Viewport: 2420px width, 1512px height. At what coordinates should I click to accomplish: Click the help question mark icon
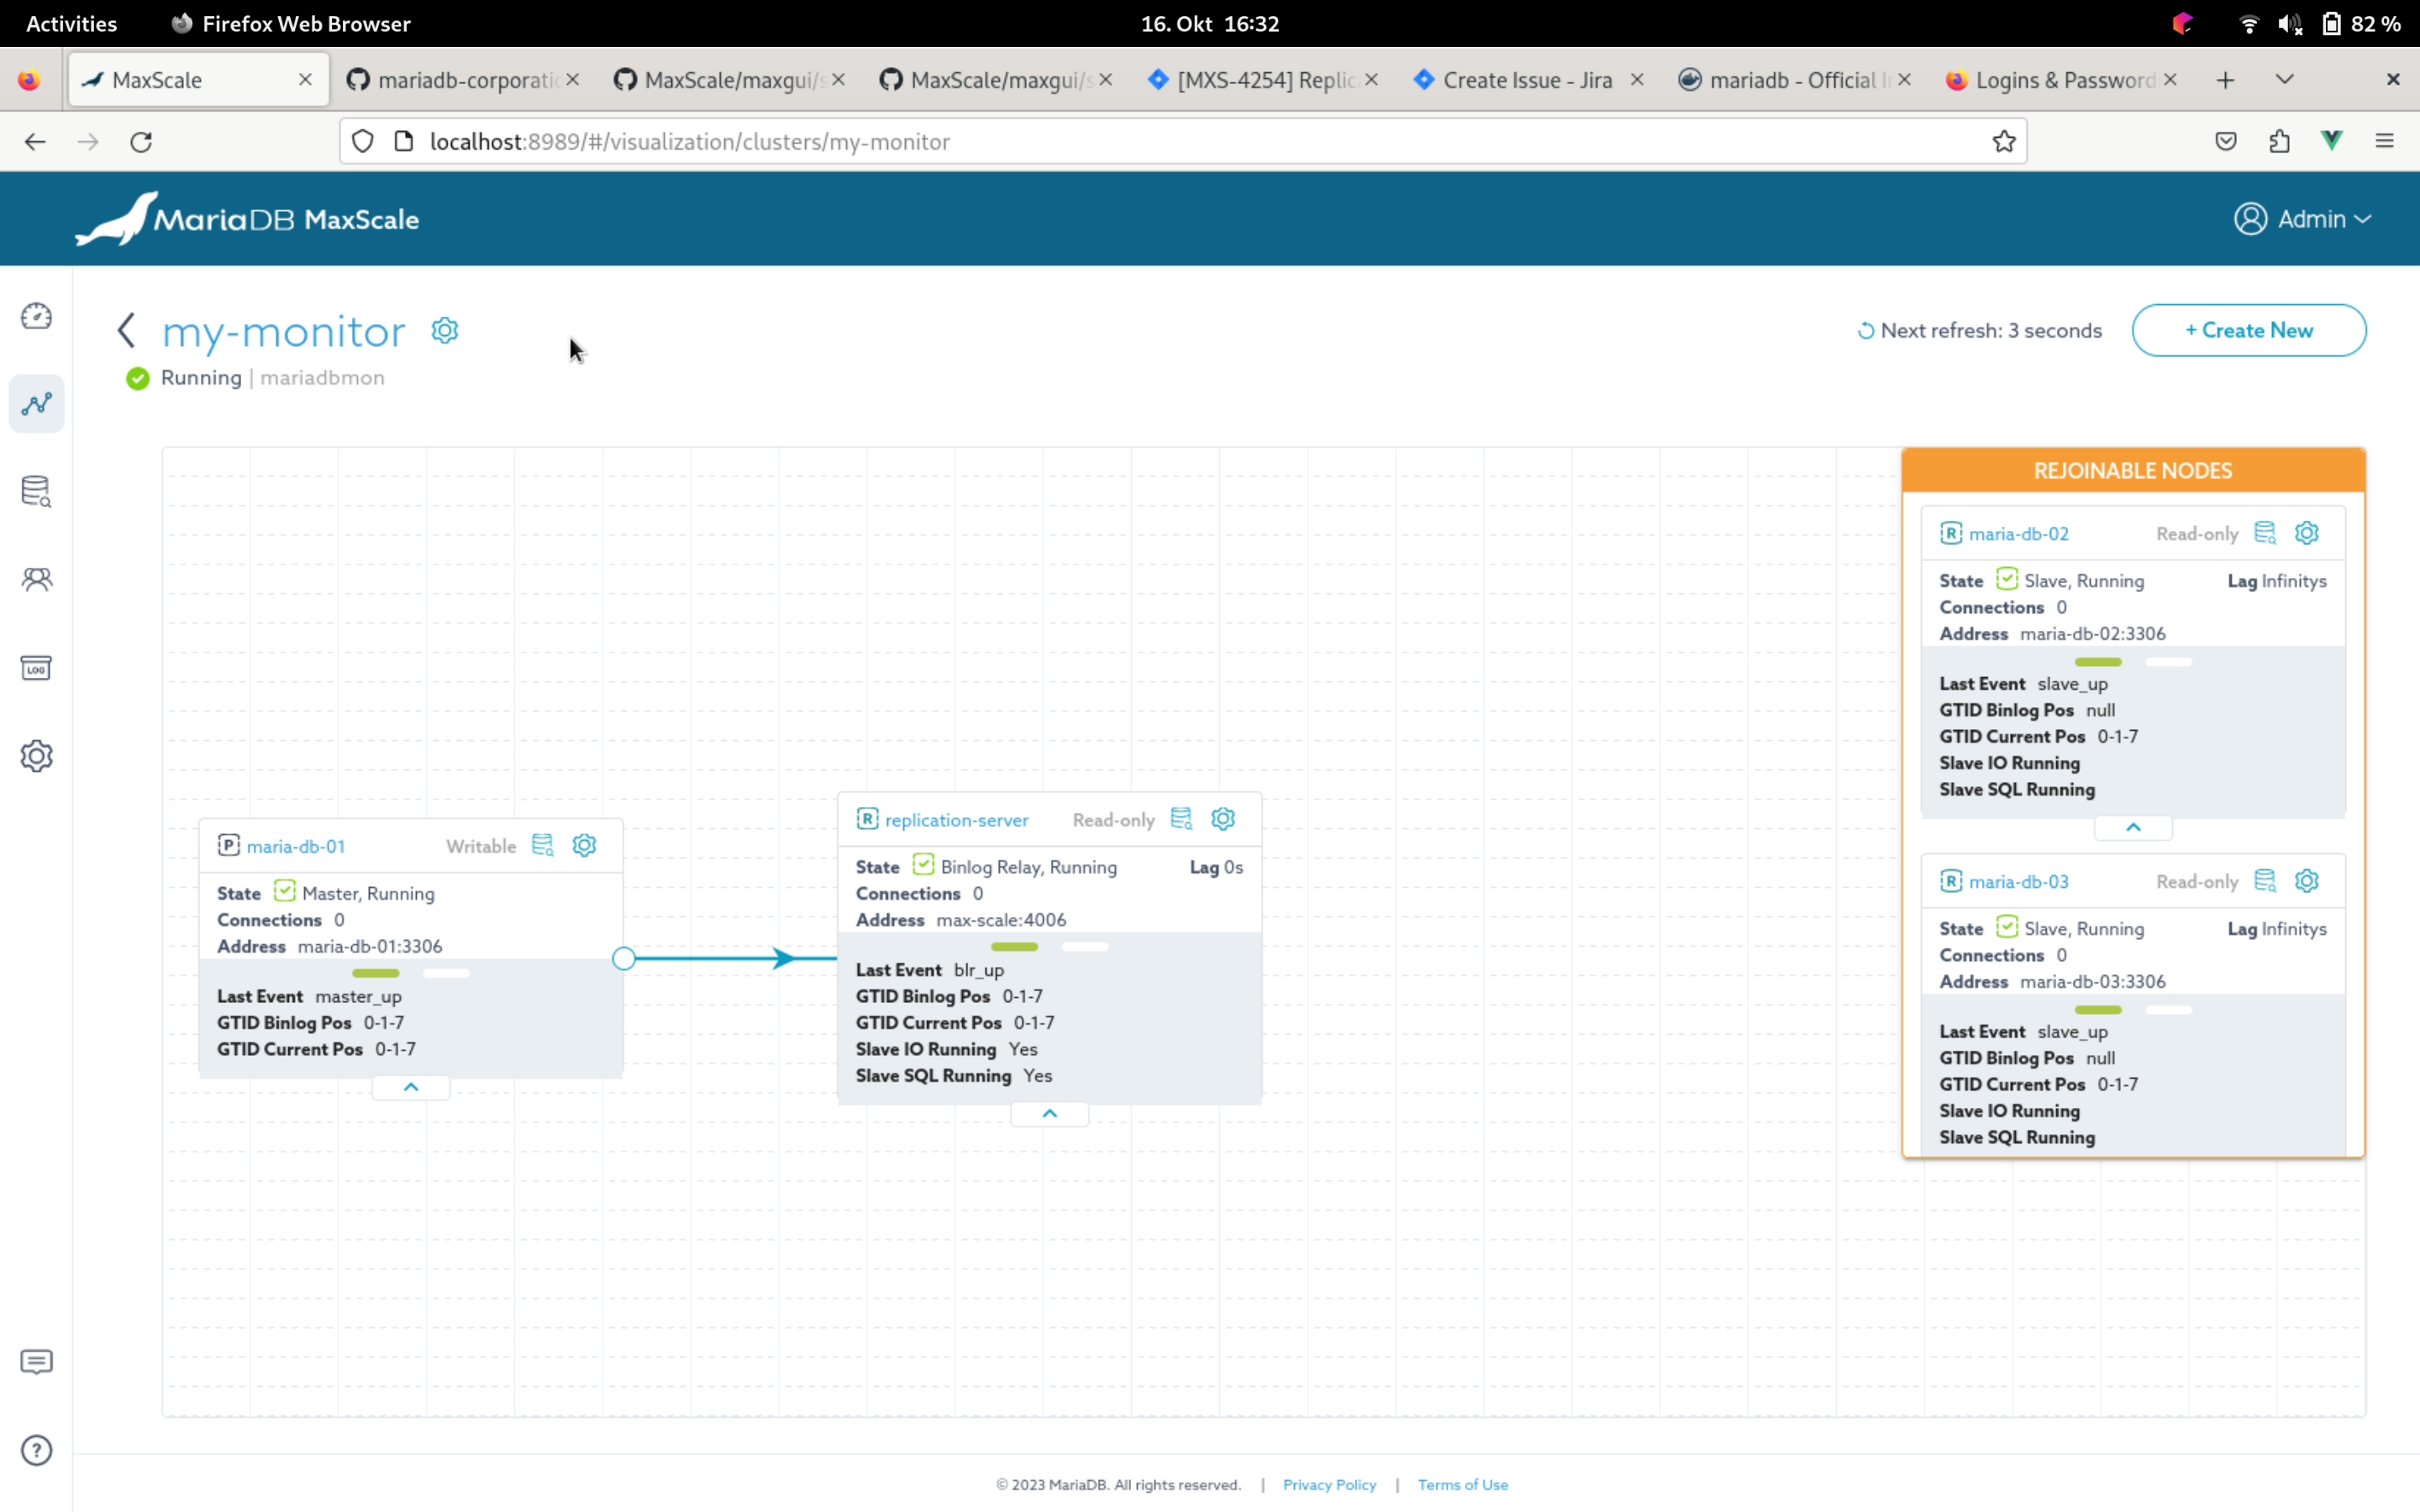tap(36, 1450)
